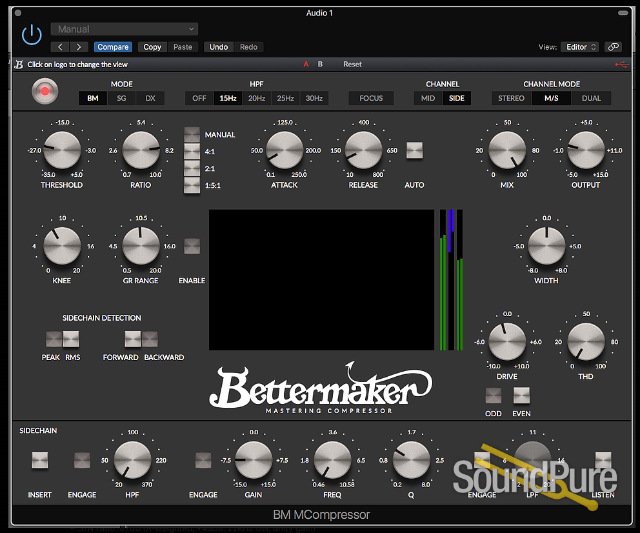Toggle the EVEN harmonics switch
Image resolution: width=640 pixels, height=533 pixels.
522,395
